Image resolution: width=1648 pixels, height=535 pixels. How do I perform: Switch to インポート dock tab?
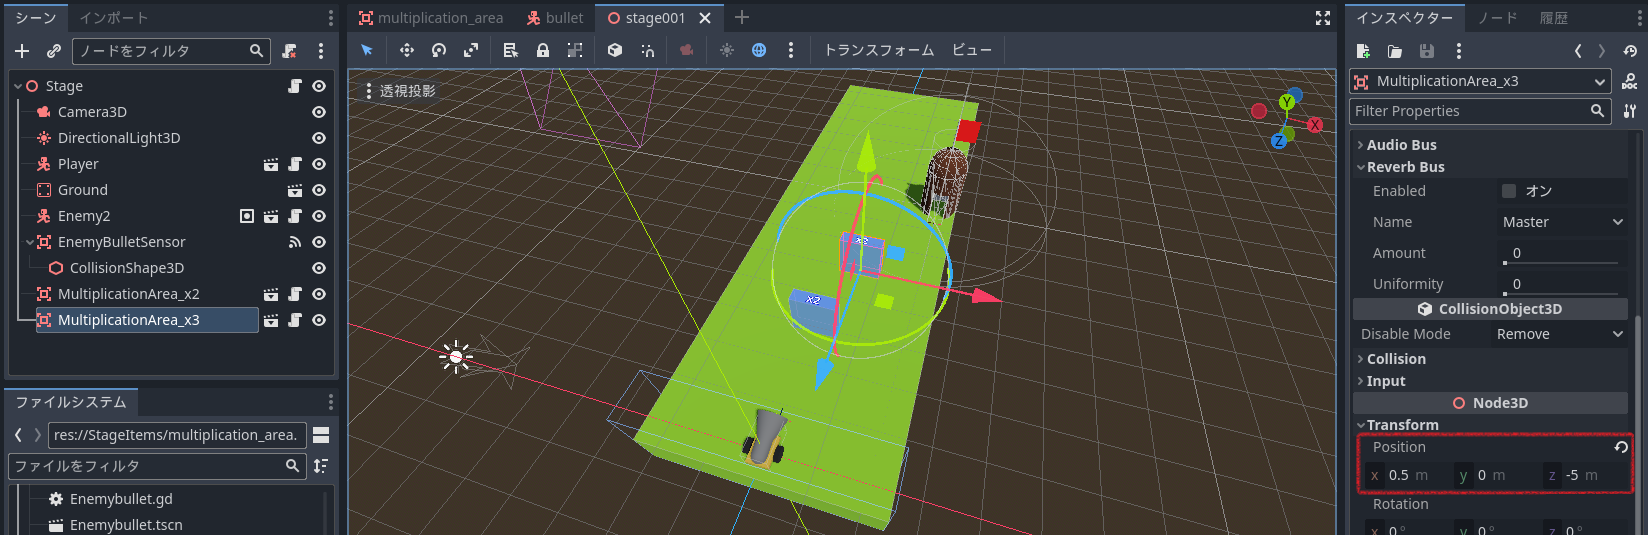click(x=113, y=18)
